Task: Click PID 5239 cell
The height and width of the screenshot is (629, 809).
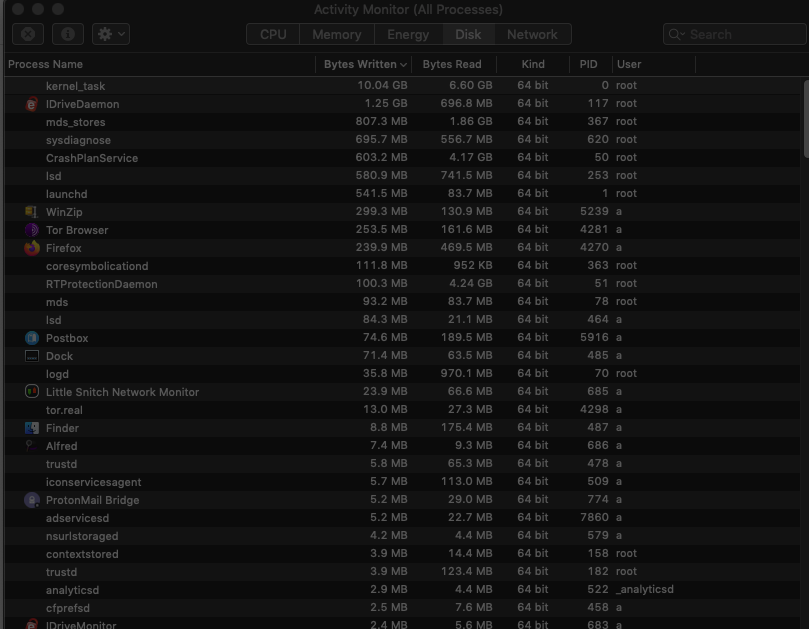Action: click(x=594, y=212)
